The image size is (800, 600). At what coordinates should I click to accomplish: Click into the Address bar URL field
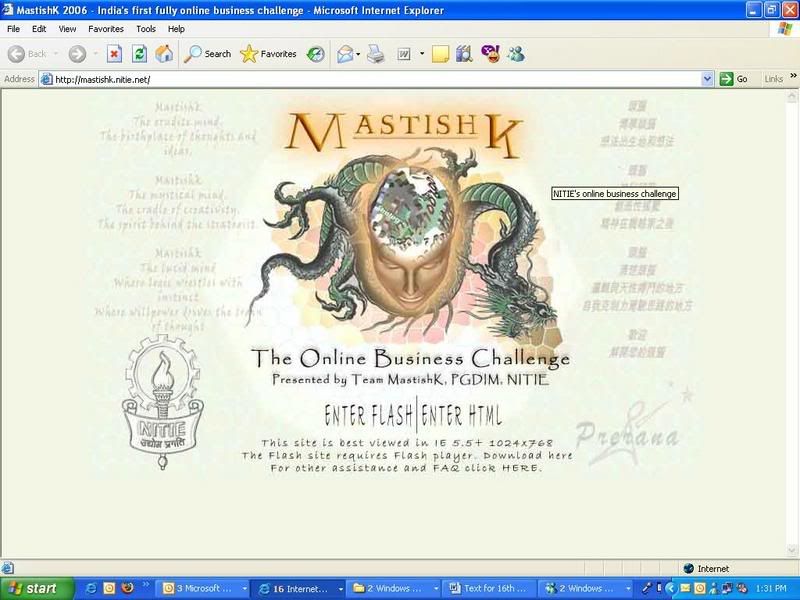click(x=378, y=79)
